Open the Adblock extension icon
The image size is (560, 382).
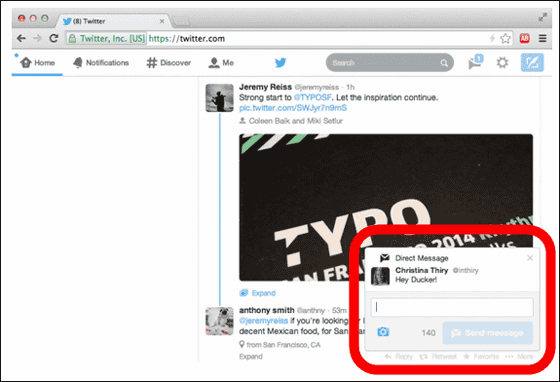tap(524, 38)
